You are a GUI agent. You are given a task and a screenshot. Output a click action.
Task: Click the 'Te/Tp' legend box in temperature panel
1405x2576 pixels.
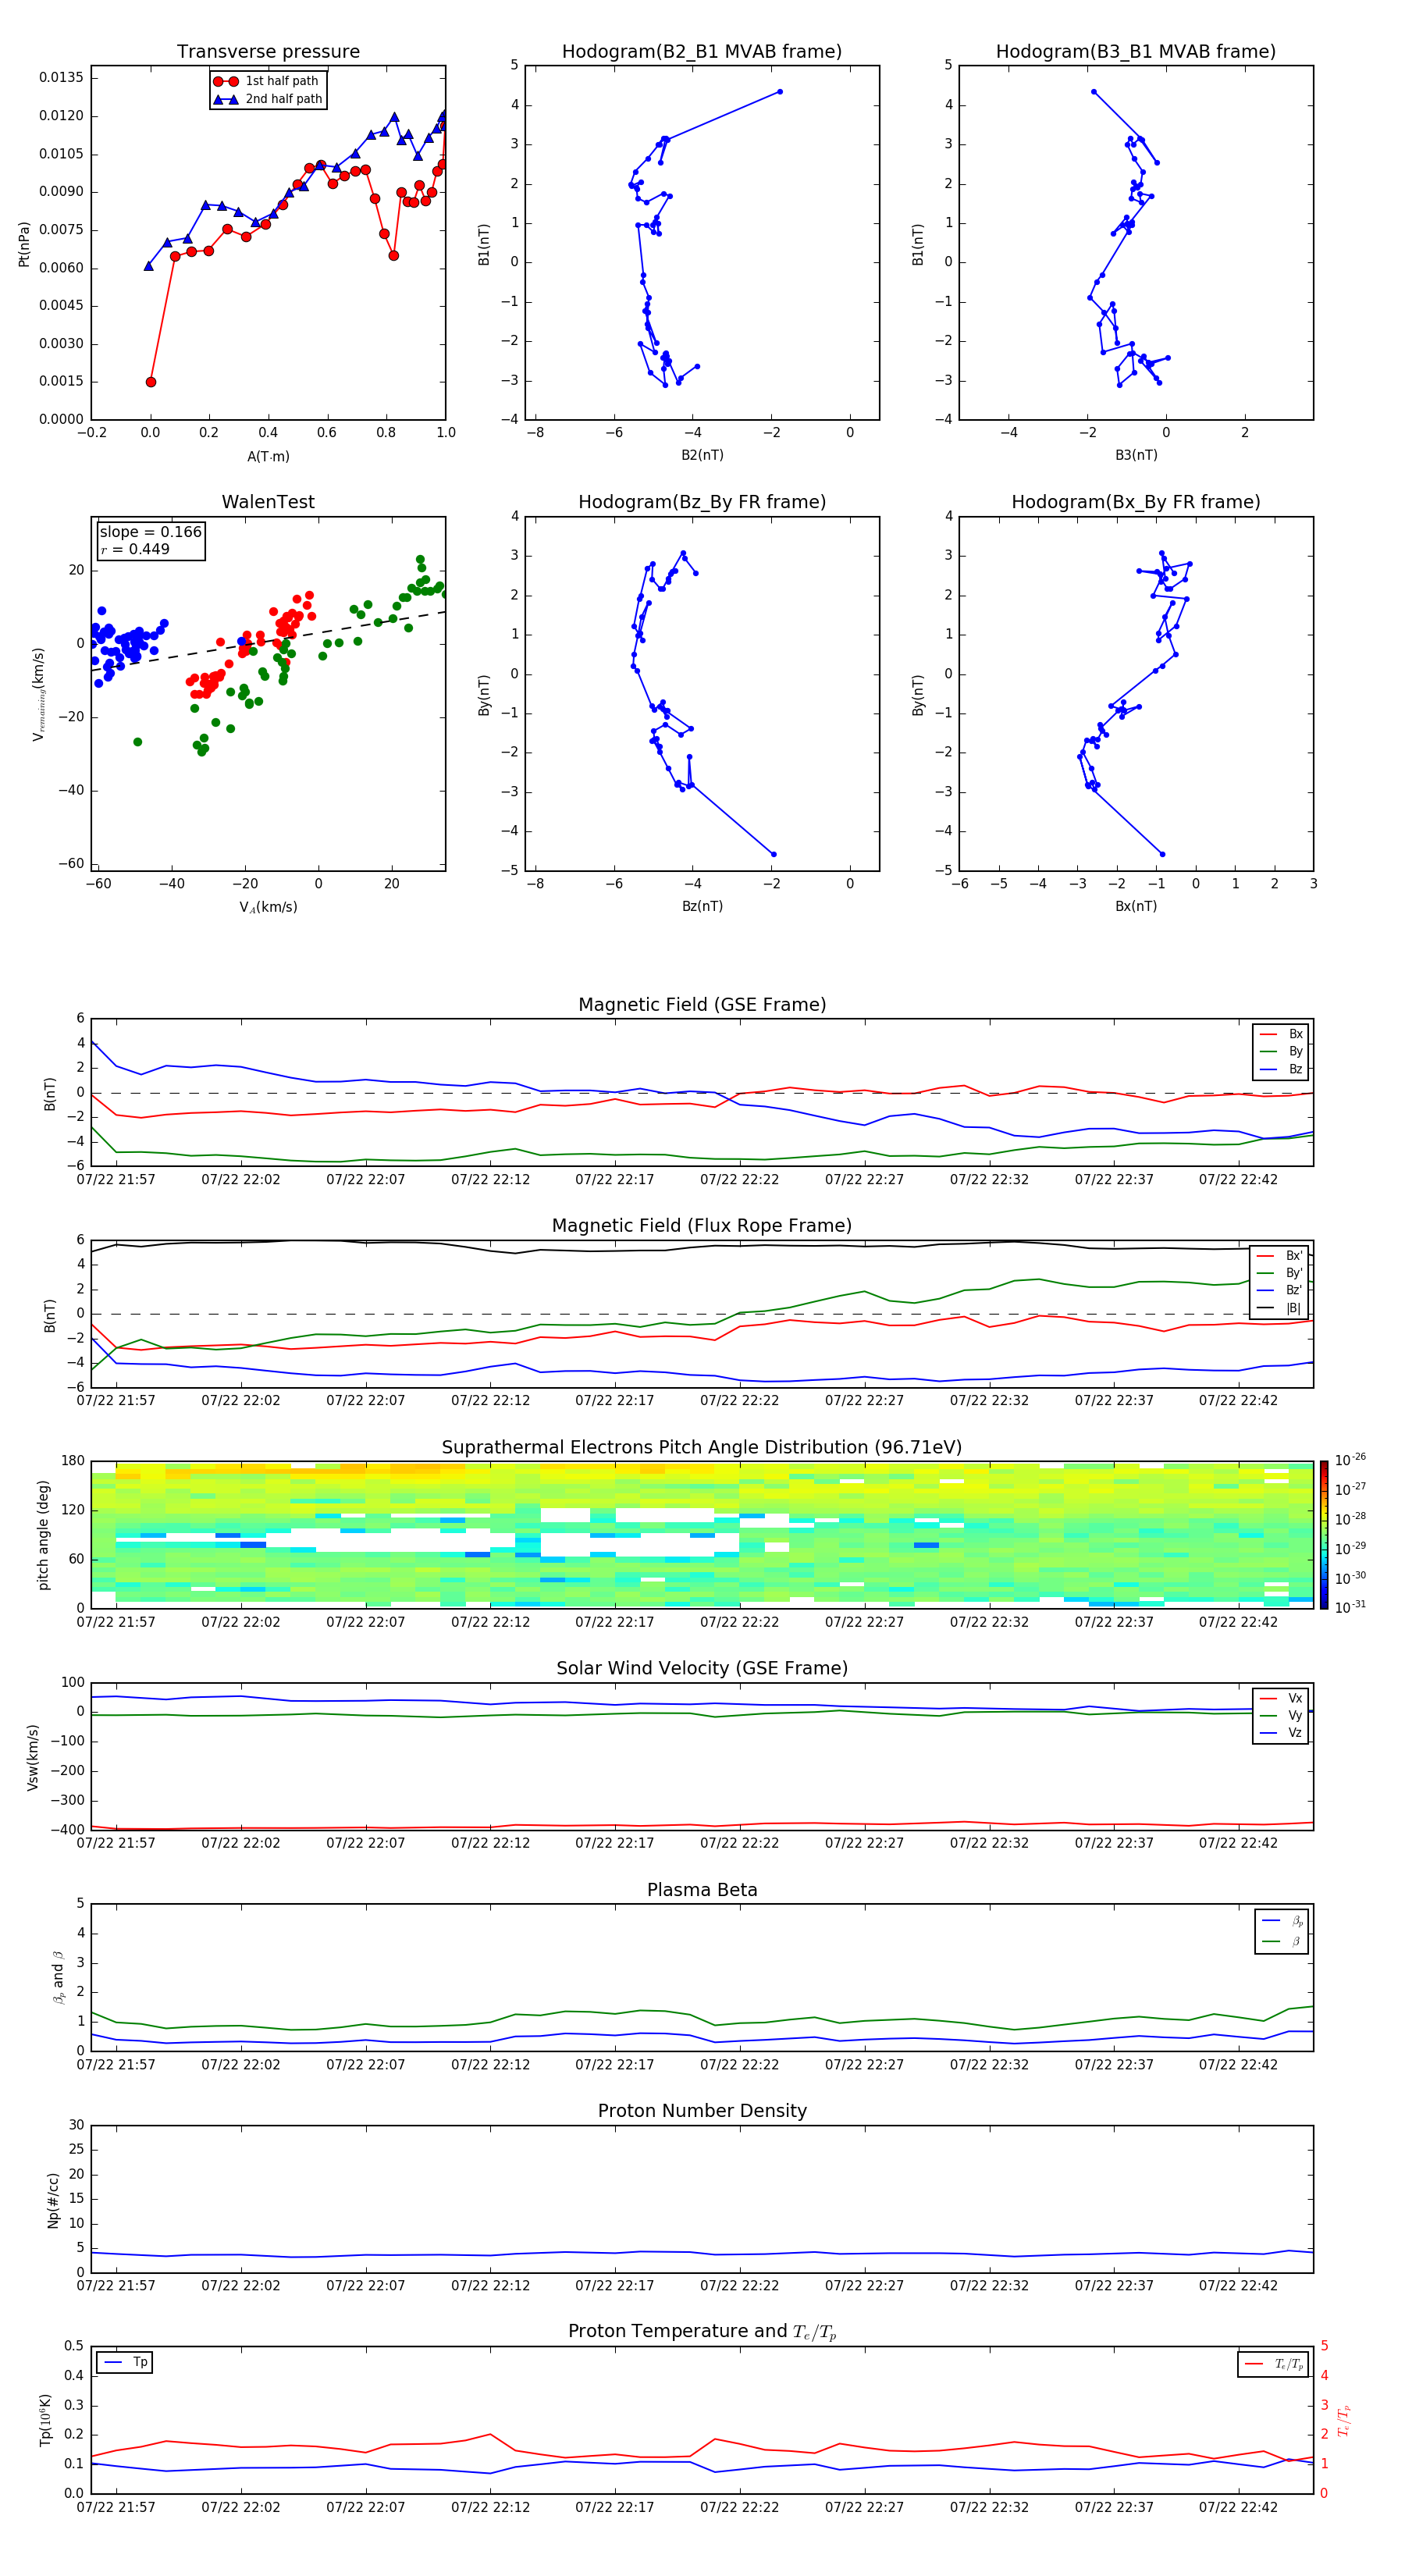click(1273, 2364)
